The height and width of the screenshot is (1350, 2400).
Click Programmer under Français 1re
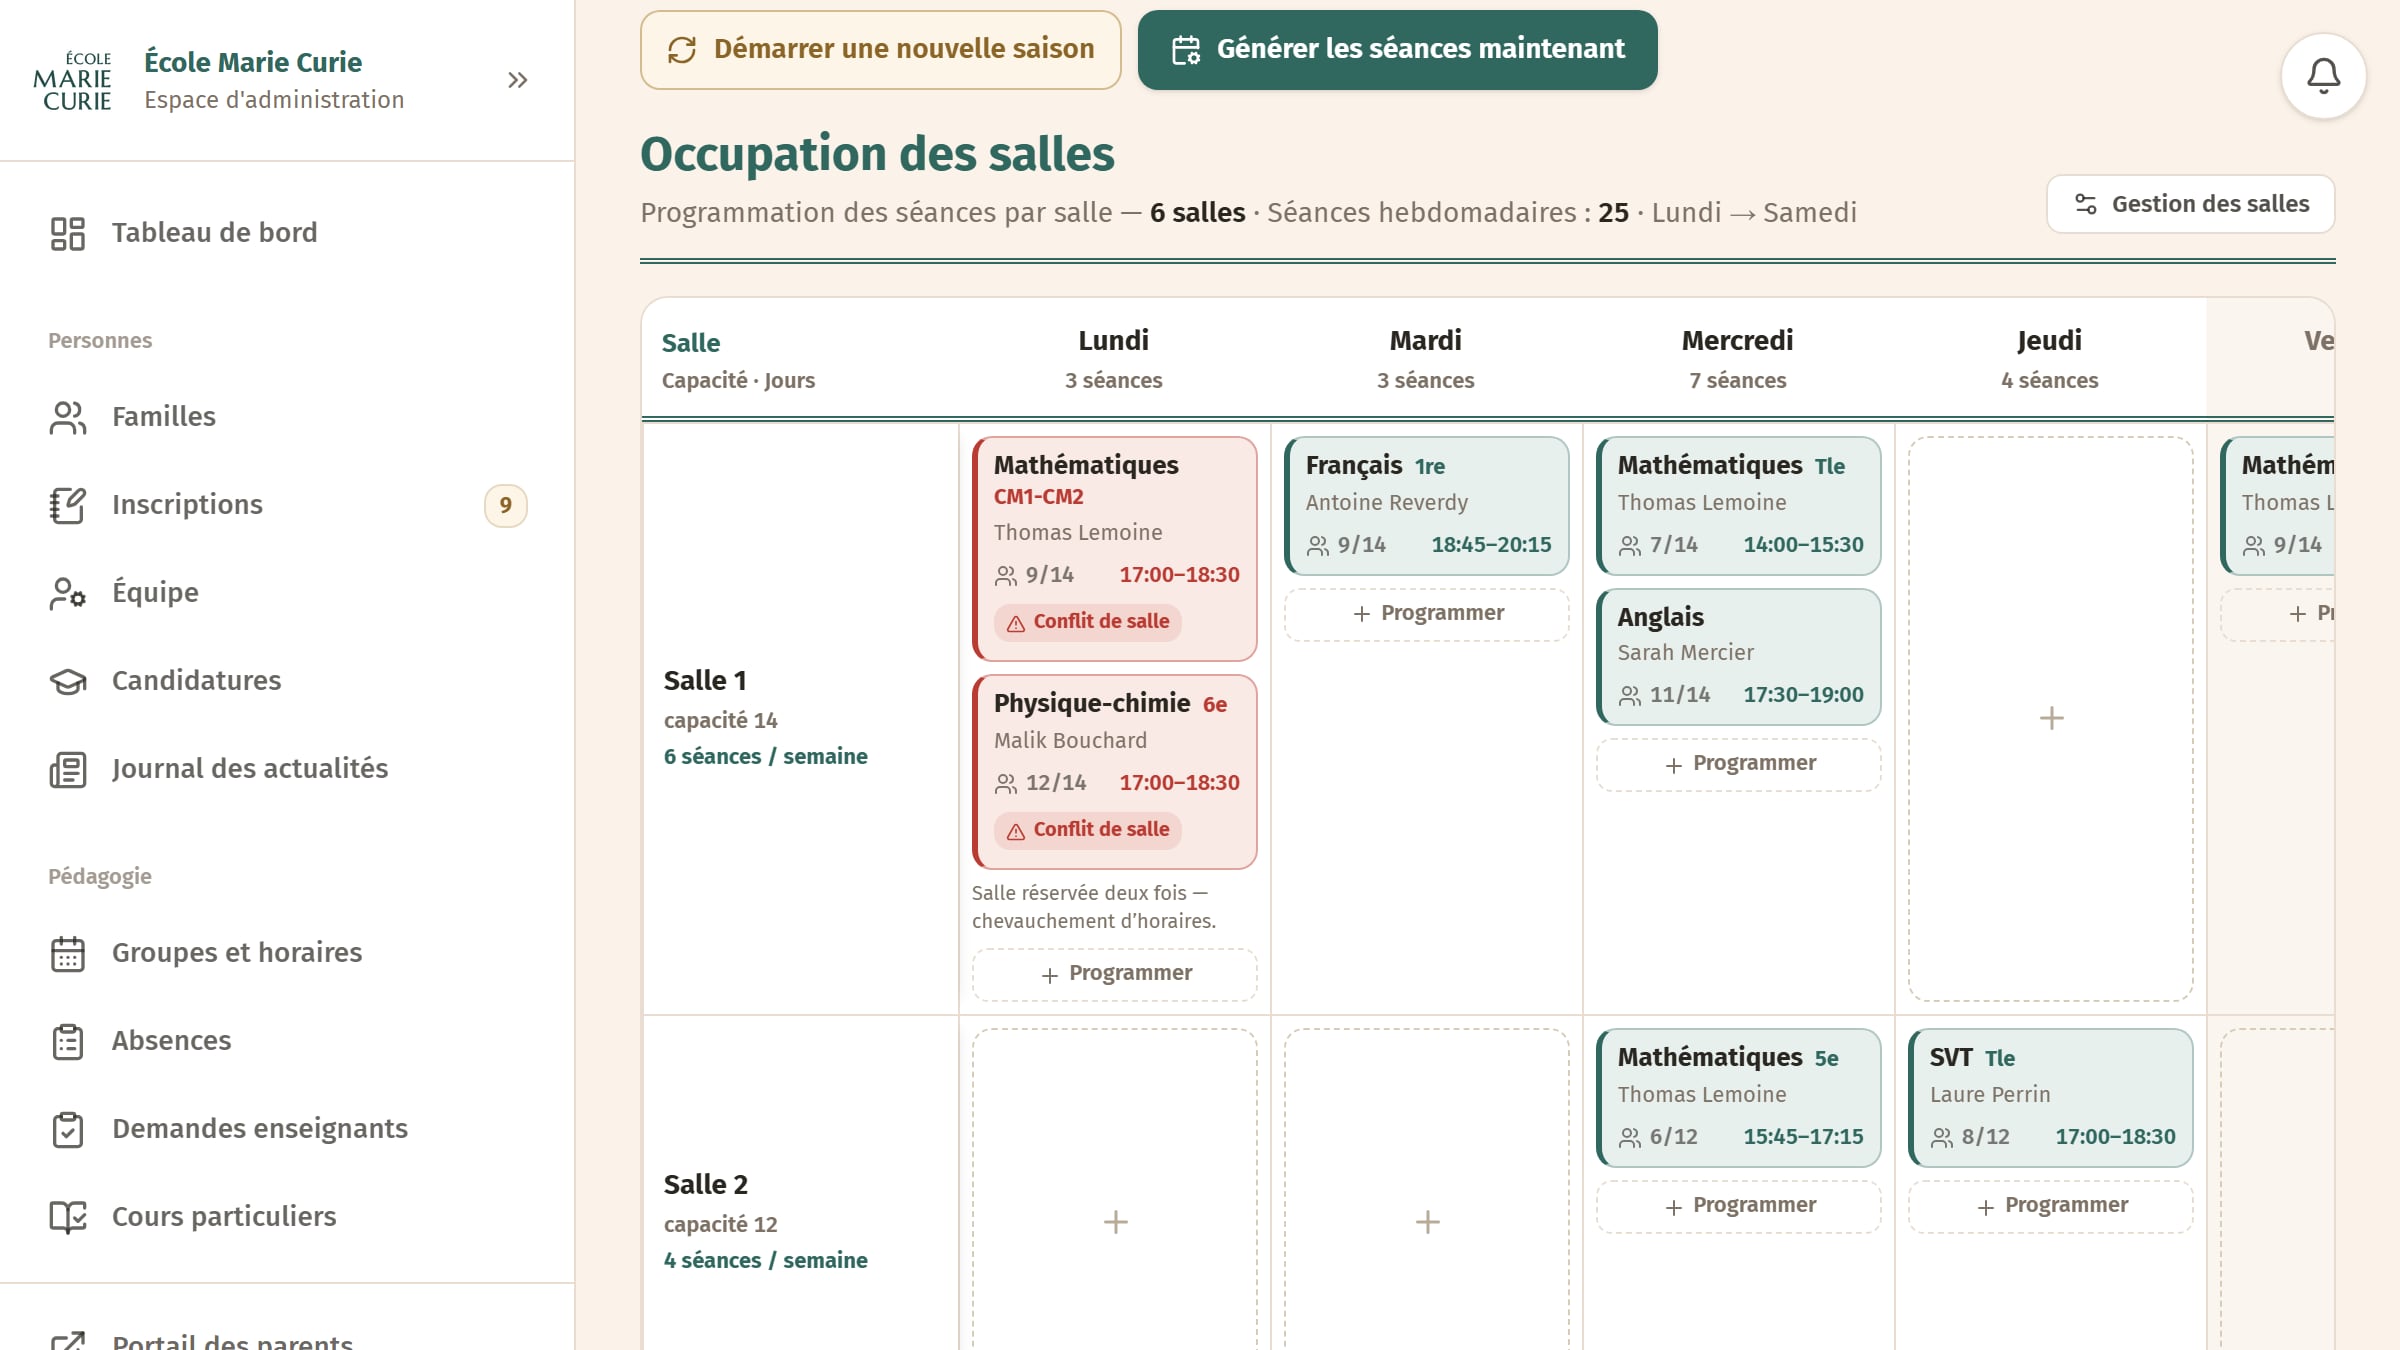tap(1426, 614)
